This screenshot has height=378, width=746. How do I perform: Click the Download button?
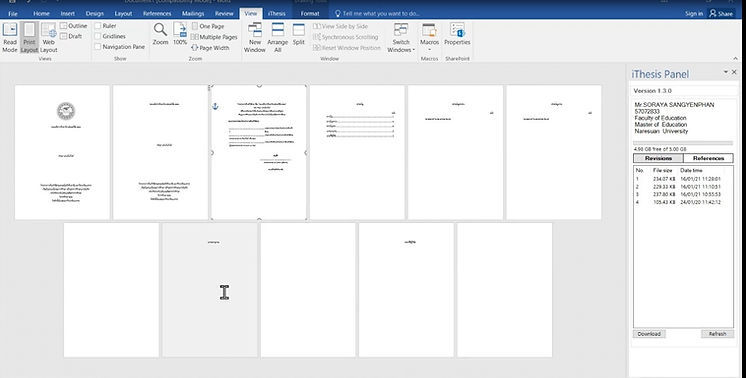(649, 334)
